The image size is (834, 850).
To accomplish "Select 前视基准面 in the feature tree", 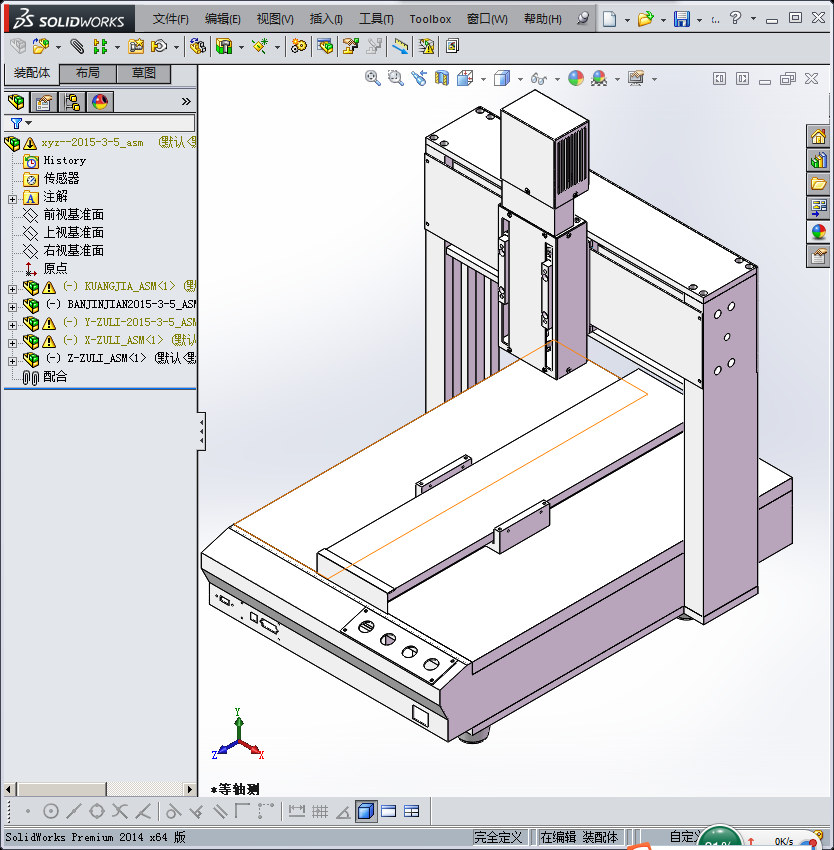I will [x=73, y=215].
